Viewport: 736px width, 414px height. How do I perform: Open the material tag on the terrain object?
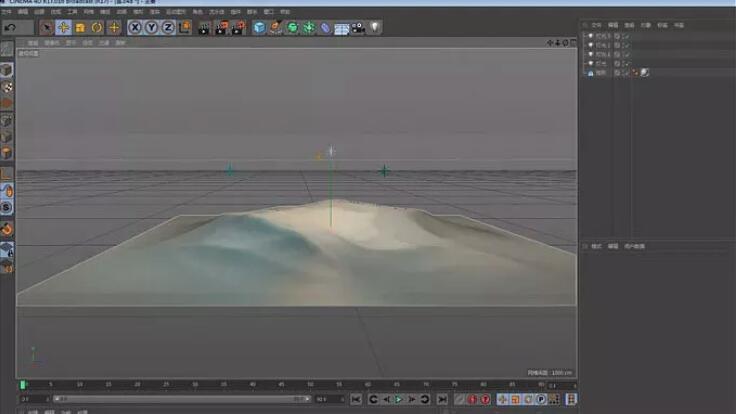[x=645, y=72]
